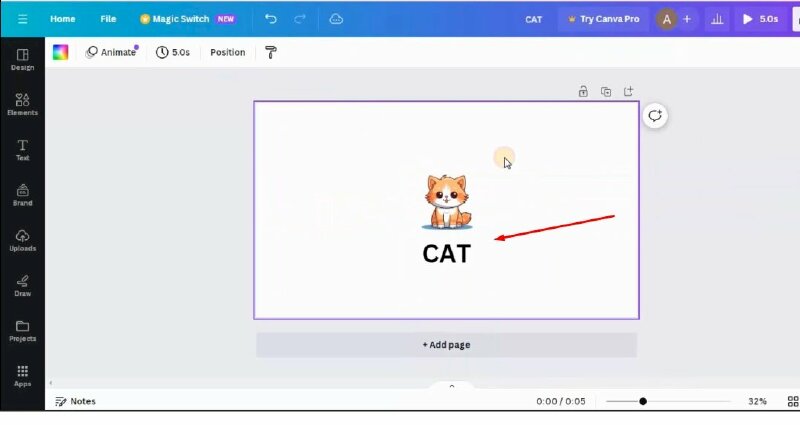Screen dimensions: 800x425
Task: Click the cloud save status icon
Action: [336, 19]
